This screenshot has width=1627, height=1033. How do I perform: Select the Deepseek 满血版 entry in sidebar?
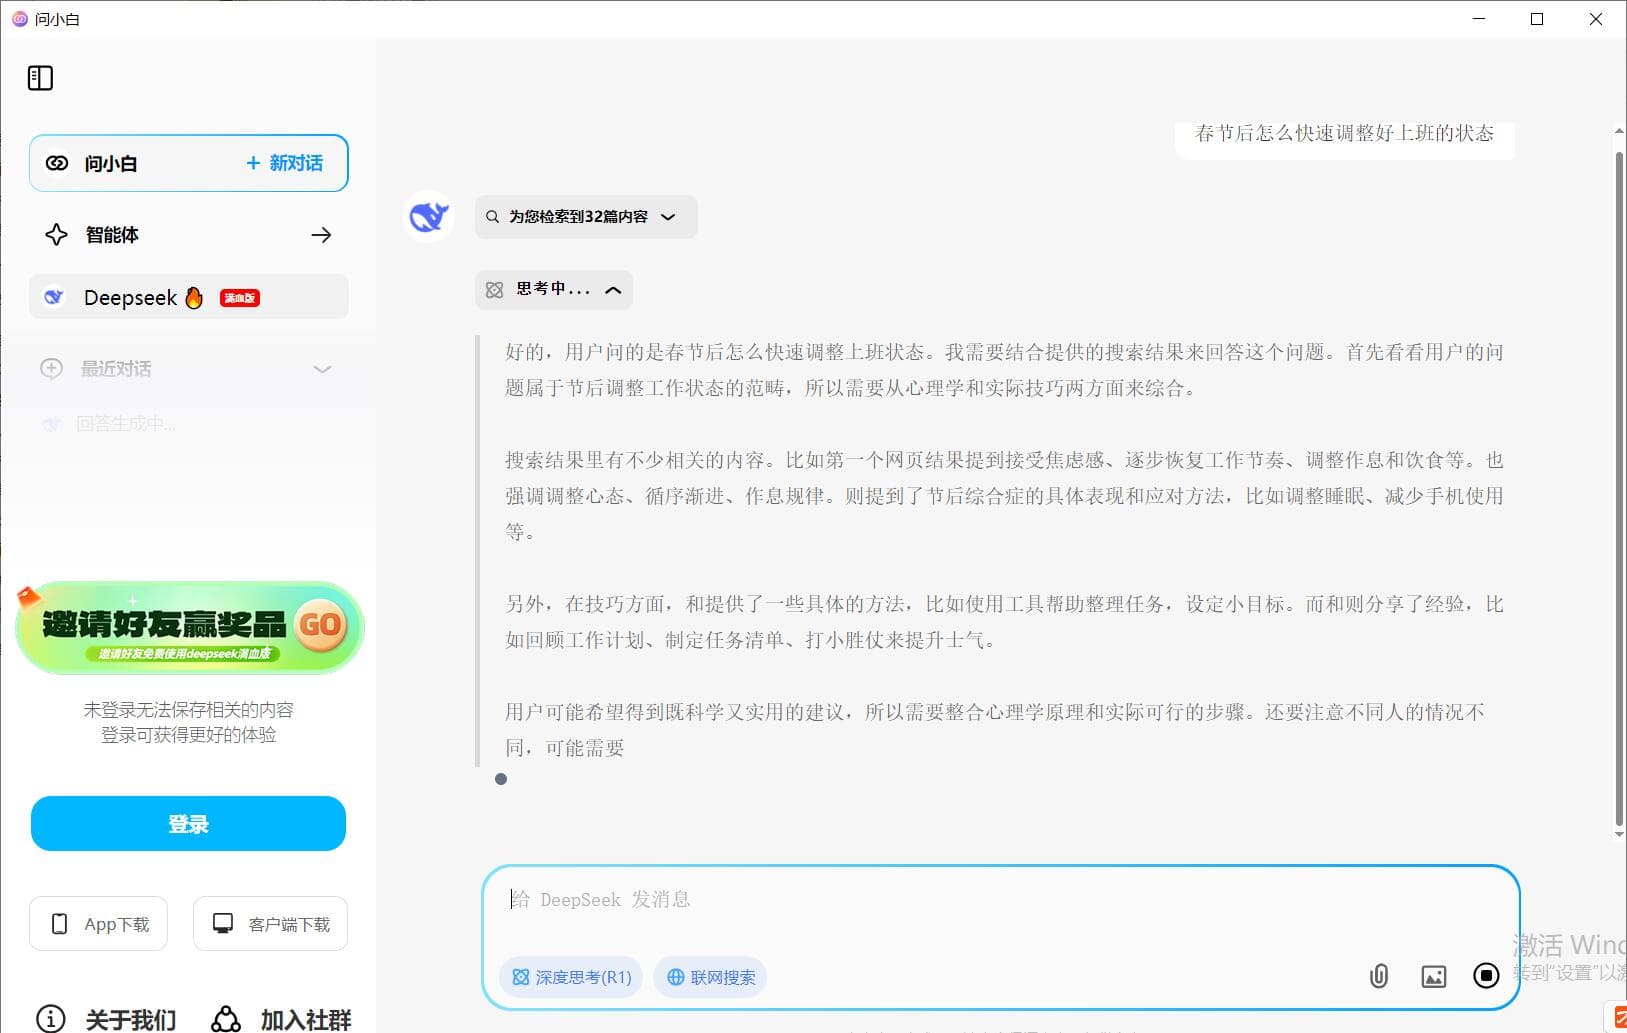pyautogui.click(x=188, y=297)
